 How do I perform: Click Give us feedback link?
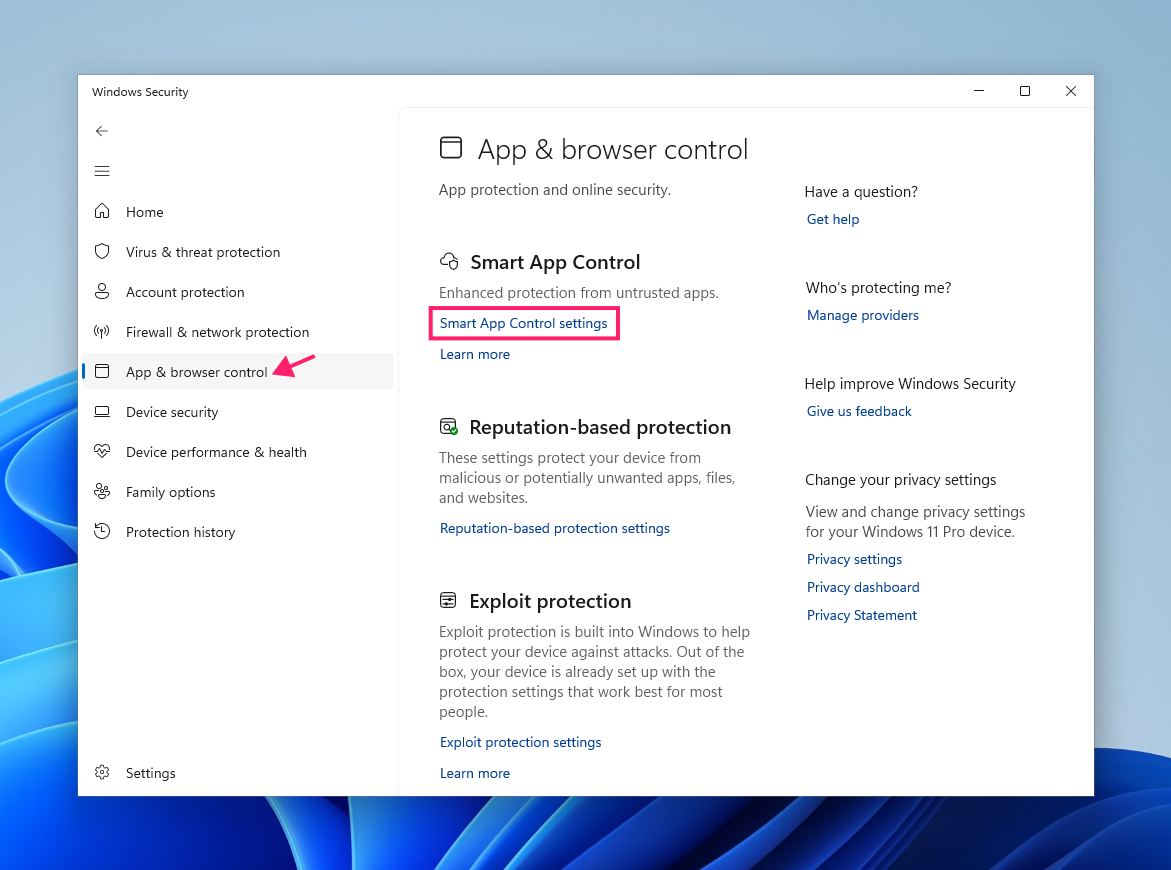pos(858,411)
